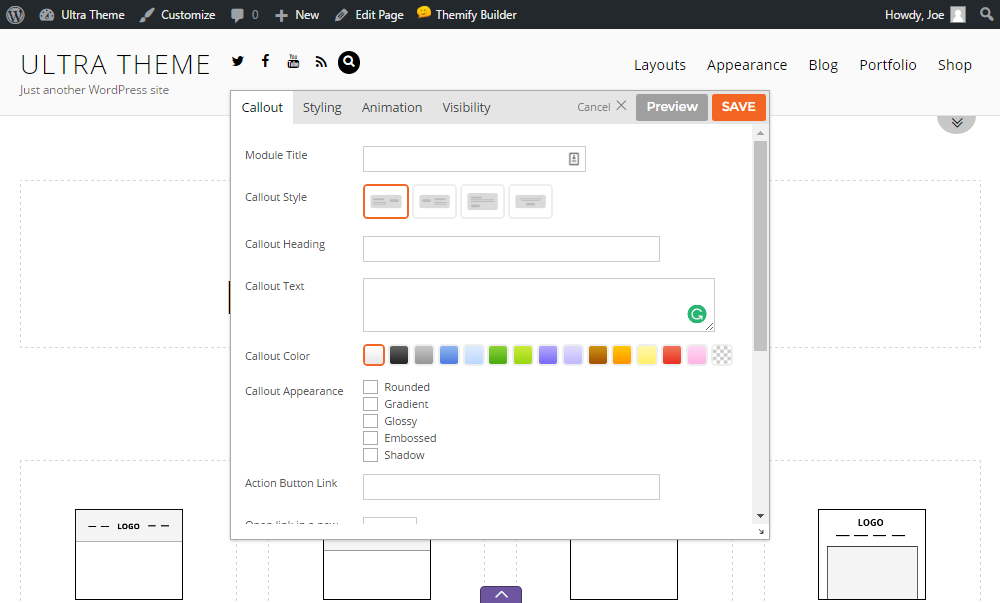
Task: Toggle the Shadow appearance checkbox
Action: click(x=371, y=455)
